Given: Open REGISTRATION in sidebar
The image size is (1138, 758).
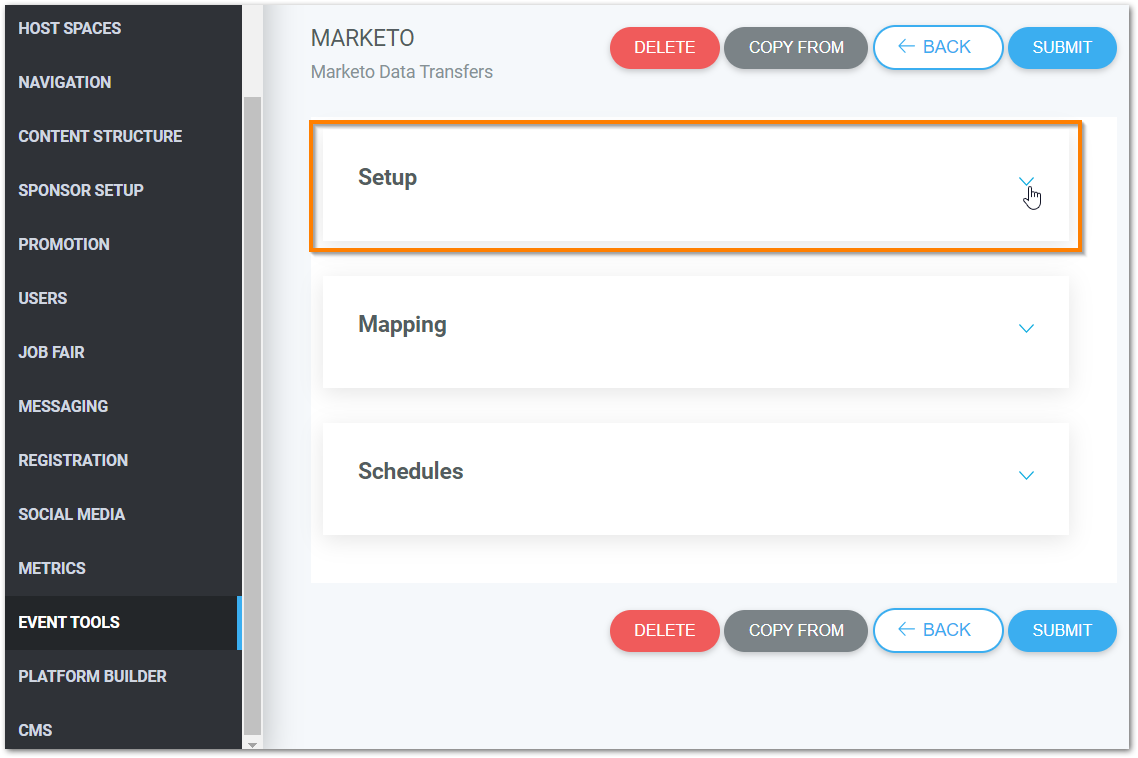Looking at the screenshot, I should tap(123, 460).
